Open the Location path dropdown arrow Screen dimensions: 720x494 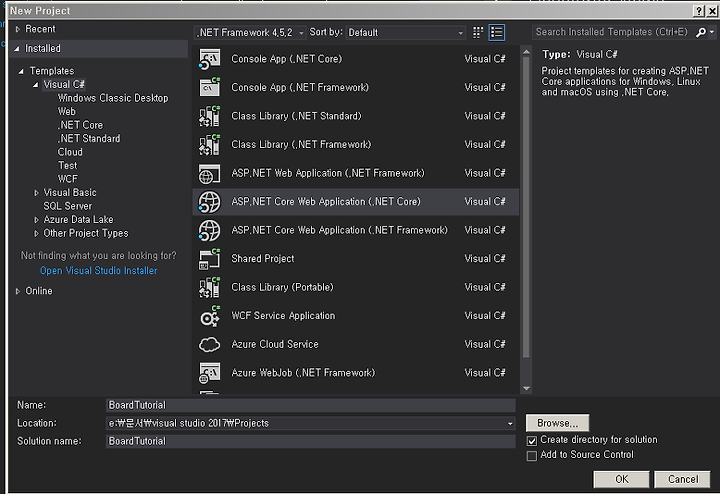tap(510, 423)
